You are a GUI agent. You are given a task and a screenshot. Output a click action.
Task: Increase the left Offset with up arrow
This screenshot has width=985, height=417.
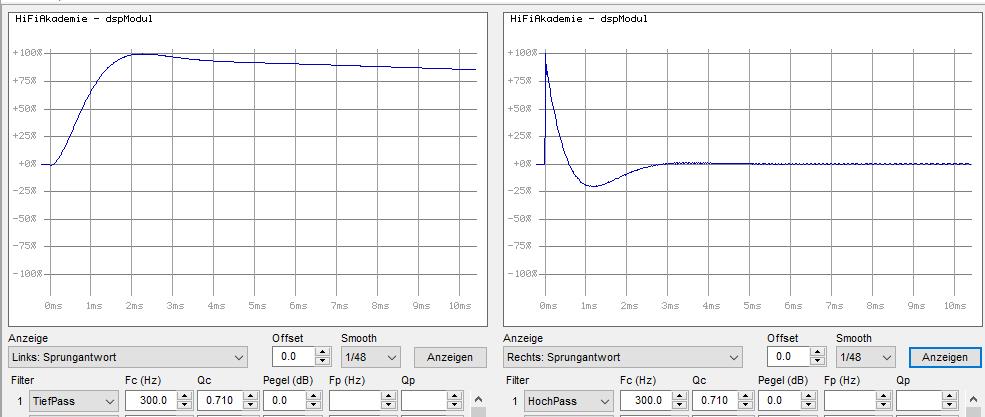(323, 352)
